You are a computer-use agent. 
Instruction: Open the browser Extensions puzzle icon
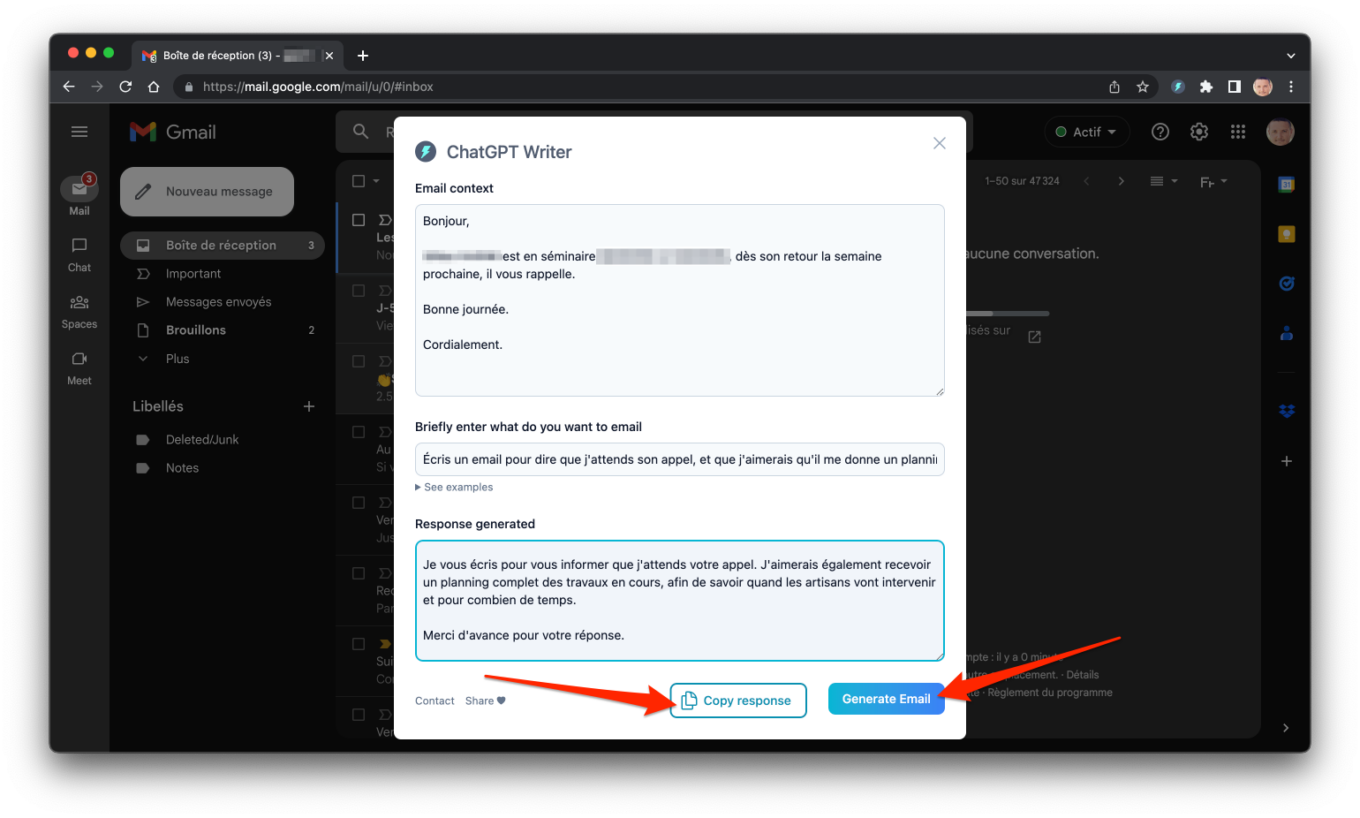tap(1206, 87)
